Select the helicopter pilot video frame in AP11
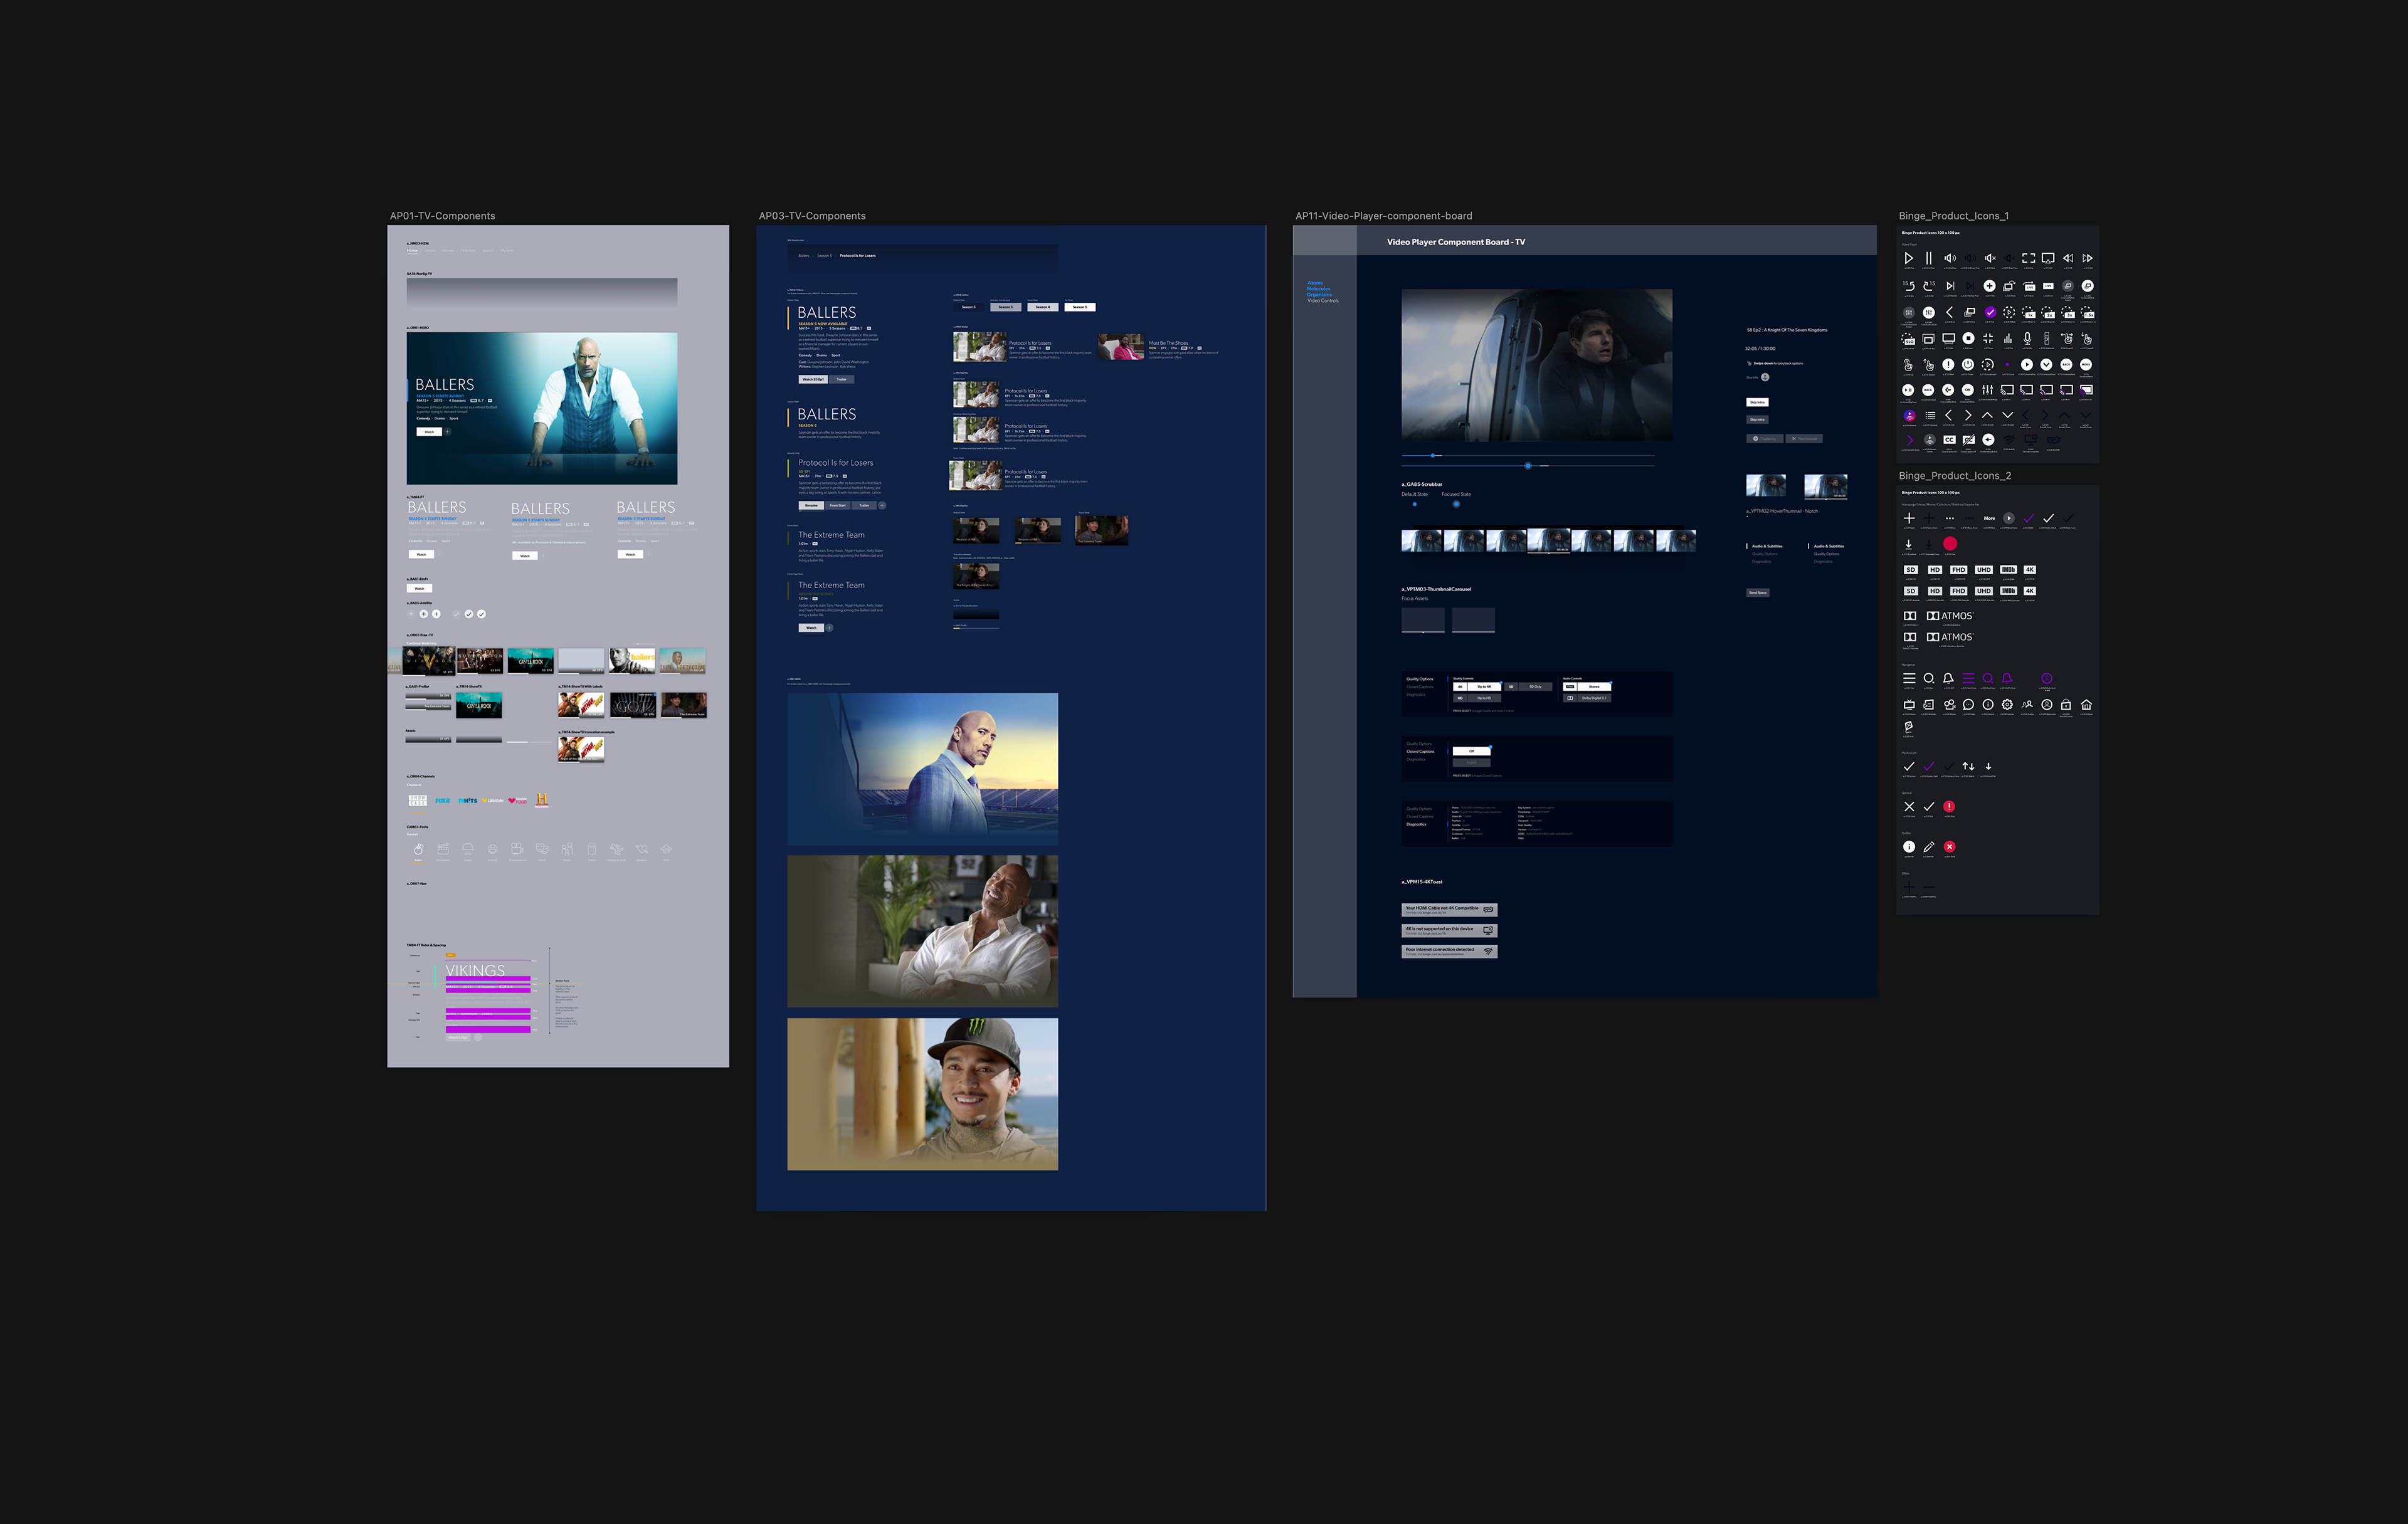Viewport: 2408px width, 1524px height. click(1536, 365)
